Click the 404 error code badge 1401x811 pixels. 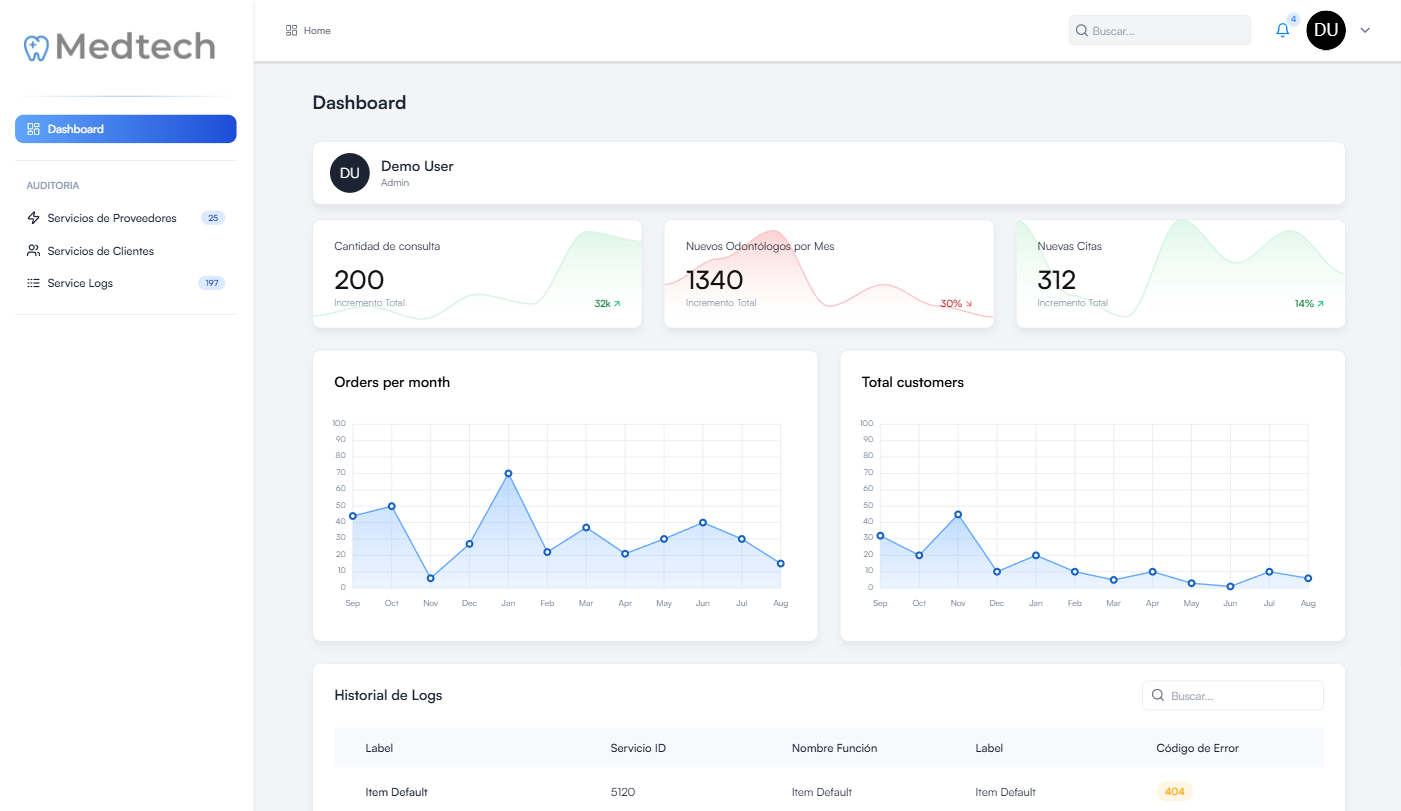[x=1175, y=792]
